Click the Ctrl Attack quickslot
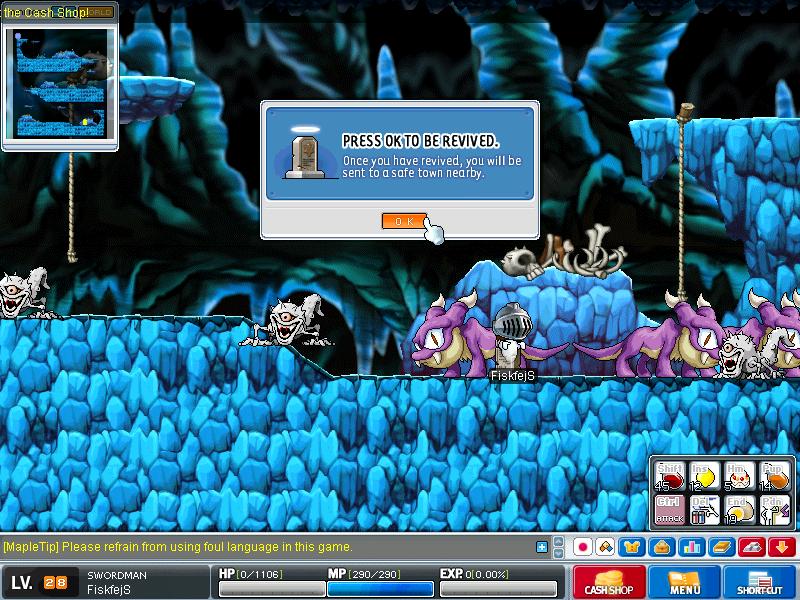Viewport: 800px width, 600px height. pyautogui.click(x=670, y=510)
